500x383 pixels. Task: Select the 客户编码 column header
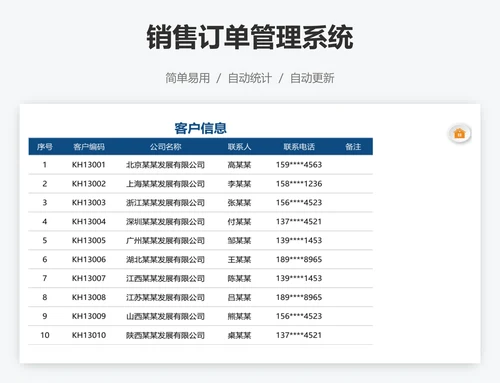tap(89, 147)
